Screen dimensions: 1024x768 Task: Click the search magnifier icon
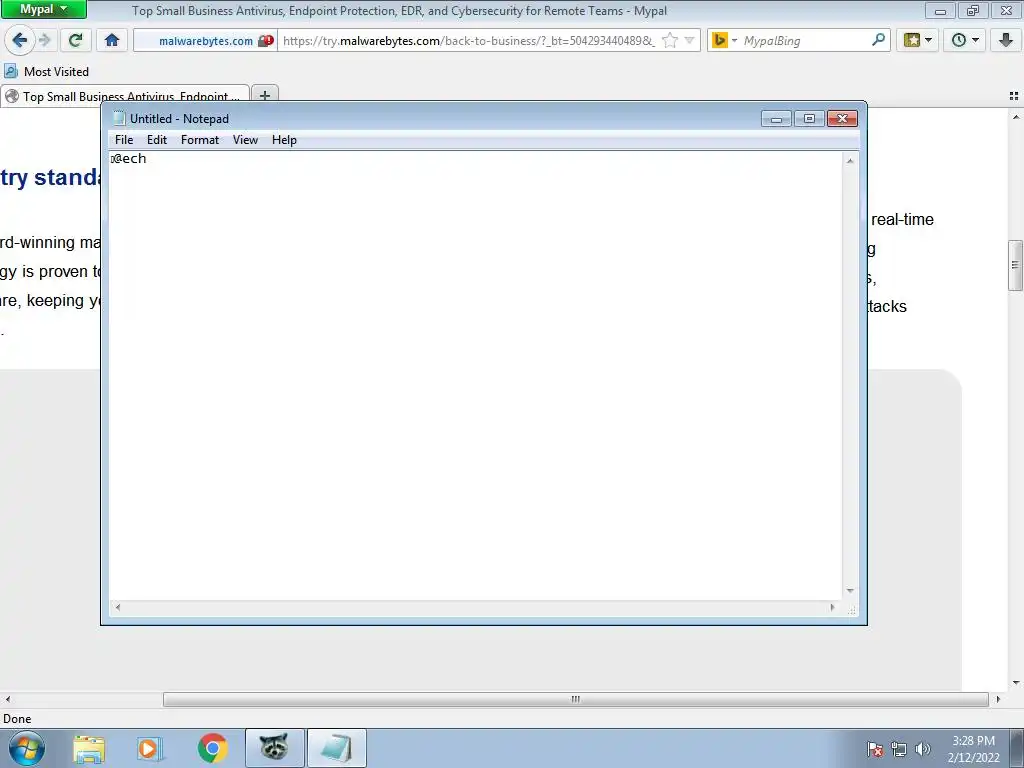pos(878,40)
